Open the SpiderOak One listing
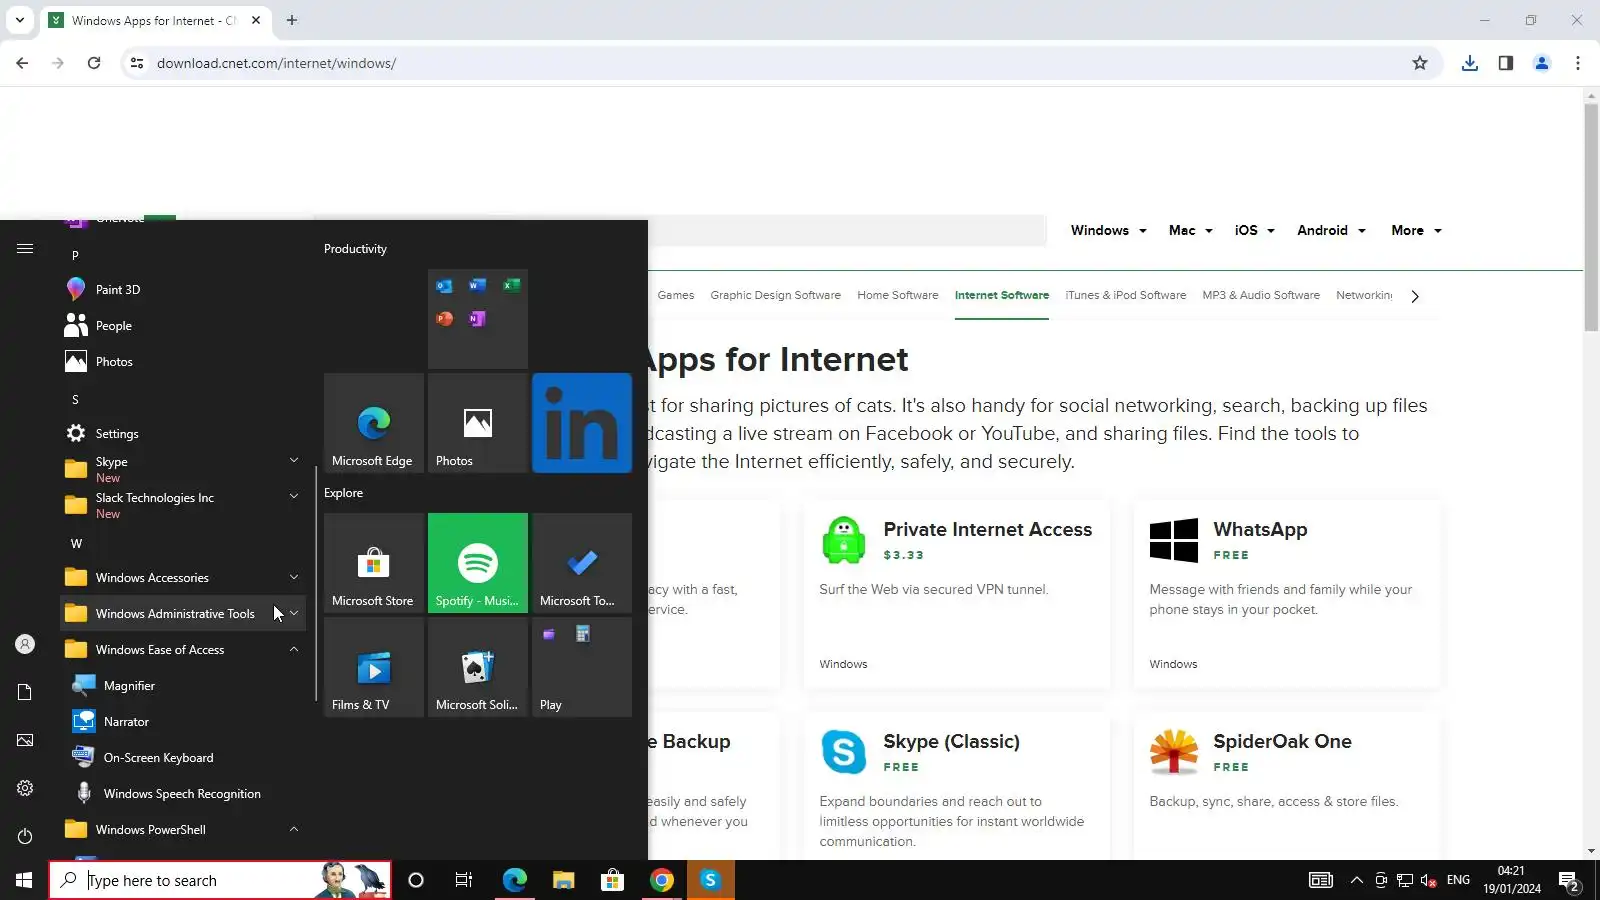Screen dimensions: 1600x900 pos(1282,742)
